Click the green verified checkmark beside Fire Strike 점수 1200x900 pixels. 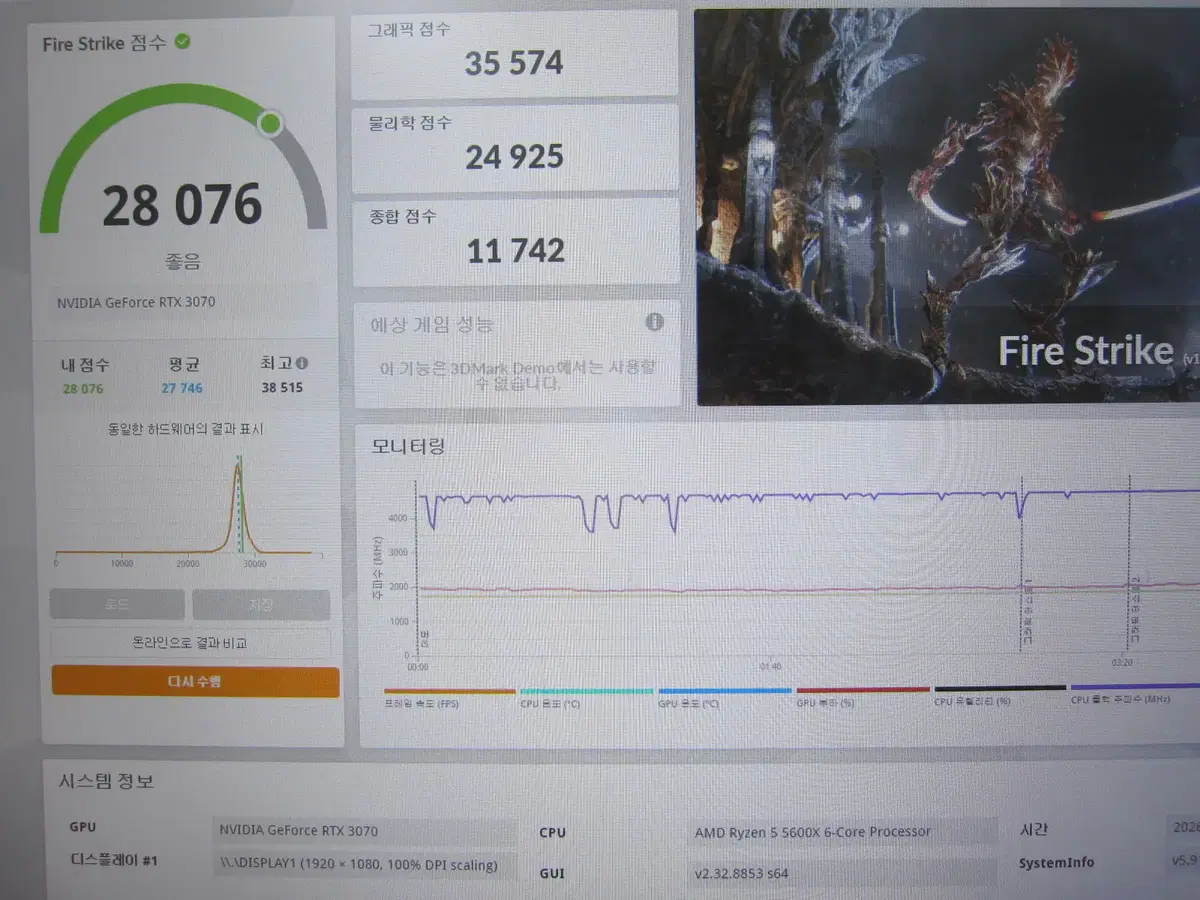pyautogui.click(x=182, y=42)
